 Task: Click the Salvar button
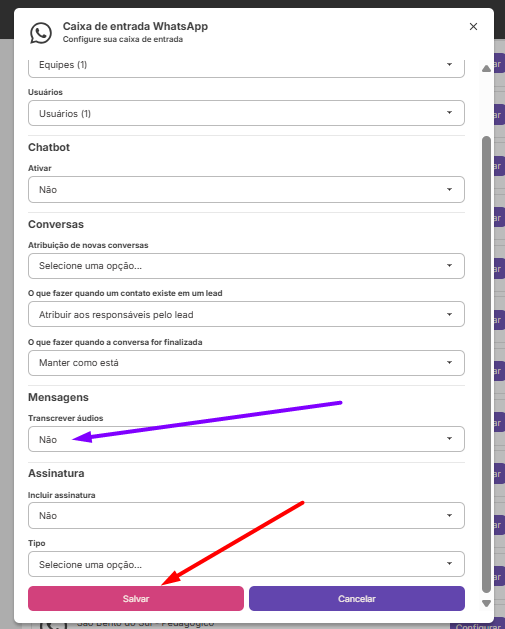coord(136,599)
